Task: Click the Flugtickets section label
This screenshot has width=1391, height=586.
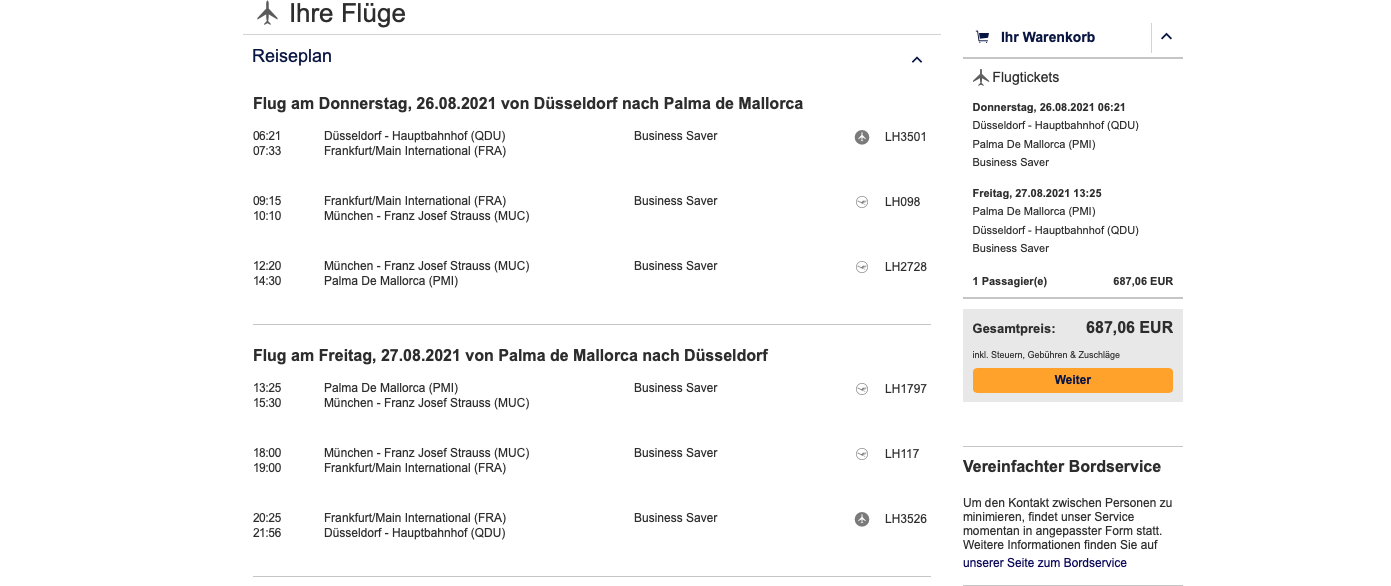Action: [1025, 77]
